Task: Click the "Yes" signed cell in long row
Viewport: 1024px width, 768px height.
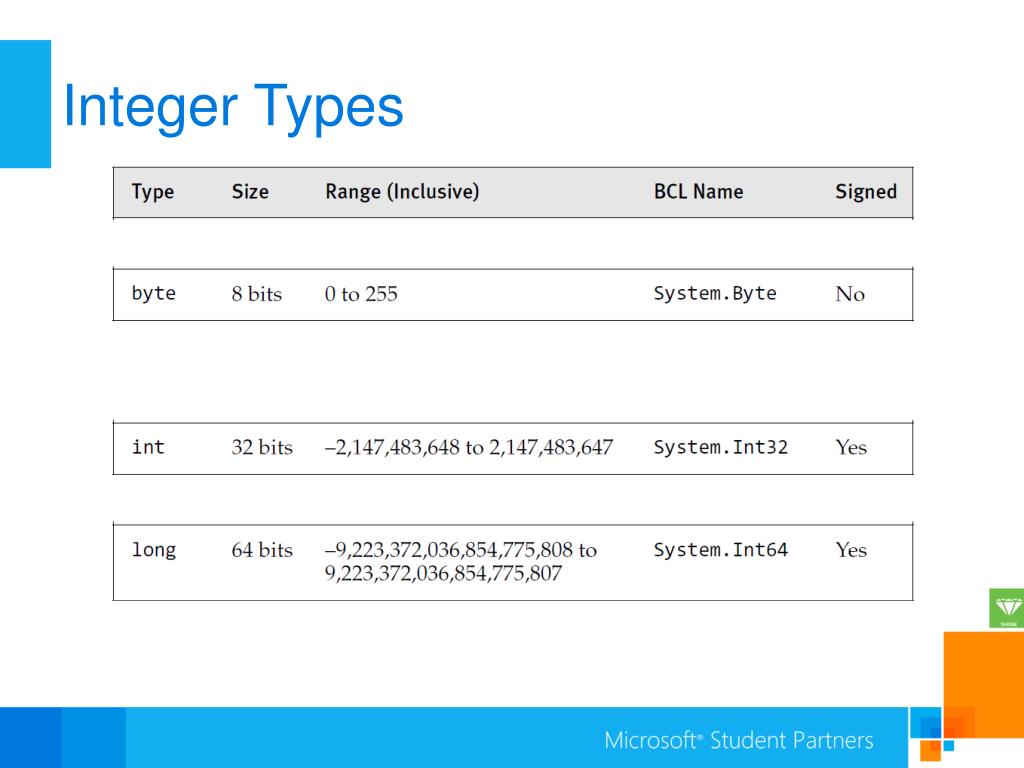Action: [x=852, y=550]
